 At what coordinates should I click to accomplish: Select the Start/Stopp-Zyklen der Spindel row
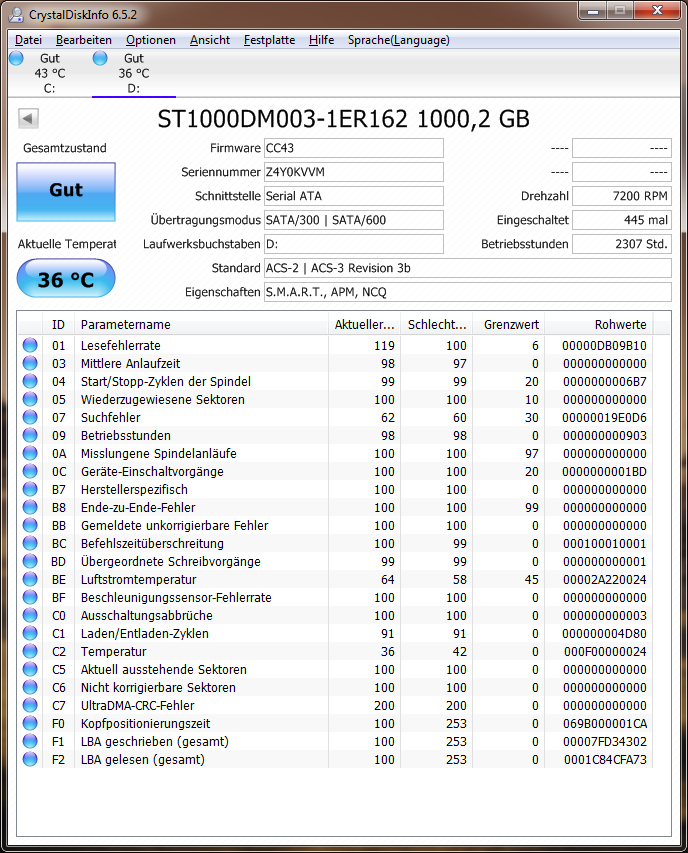click(335, 381)
